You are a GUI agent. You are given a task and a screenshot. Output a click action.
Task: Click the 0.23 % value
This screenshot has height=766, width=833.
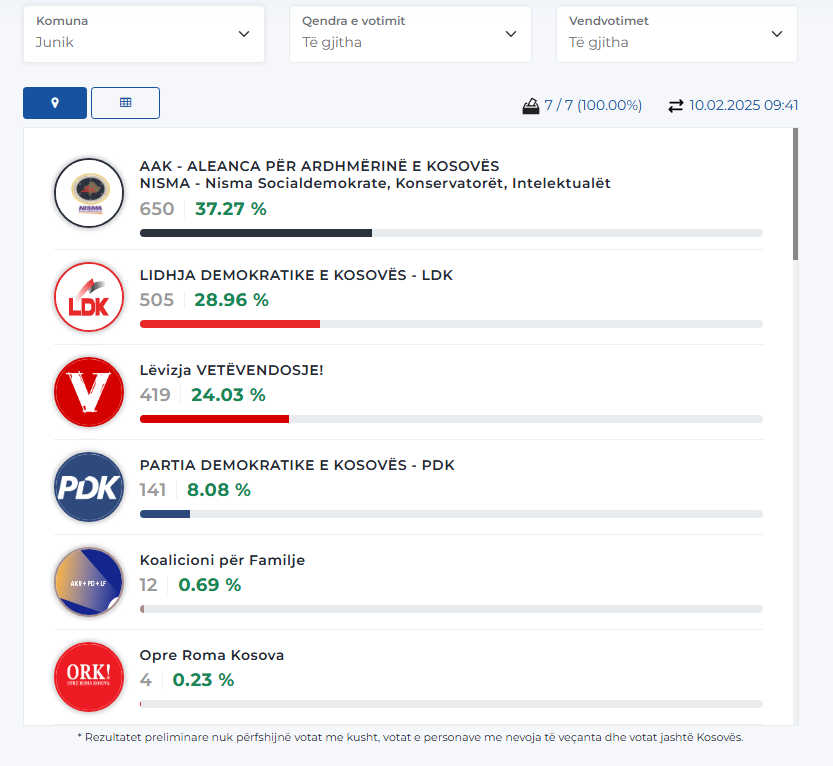pos(203,680)
